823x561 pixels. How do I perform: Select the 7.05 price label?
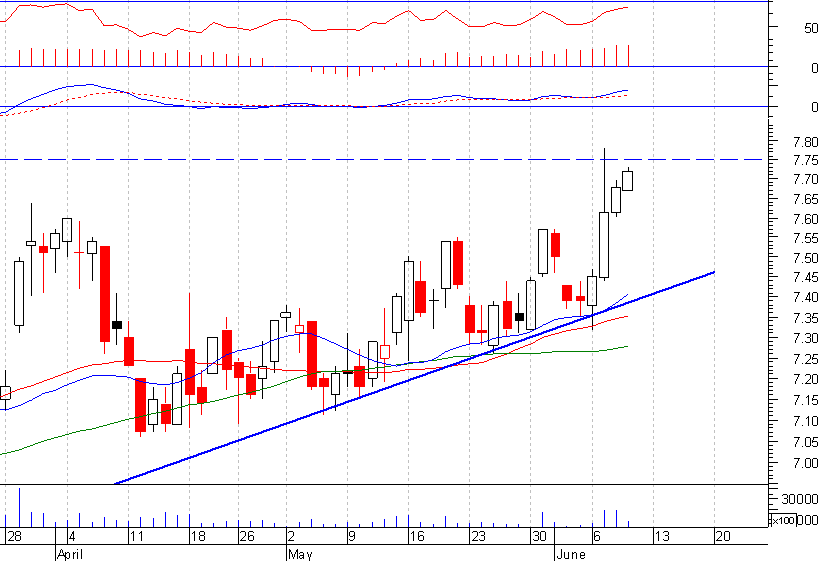click(x=805, y=442)
